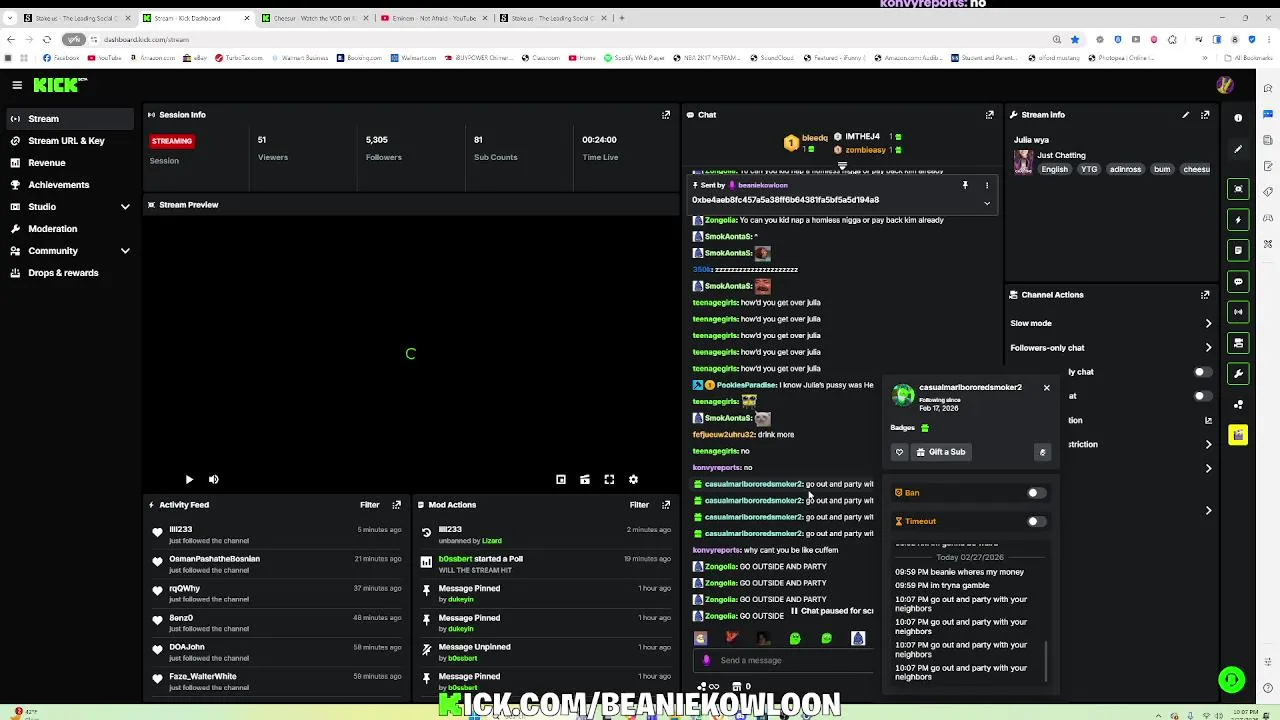Open Mod Actions Filter
The width and height of the screenshot is (1280, 720).
pos(639,505)
